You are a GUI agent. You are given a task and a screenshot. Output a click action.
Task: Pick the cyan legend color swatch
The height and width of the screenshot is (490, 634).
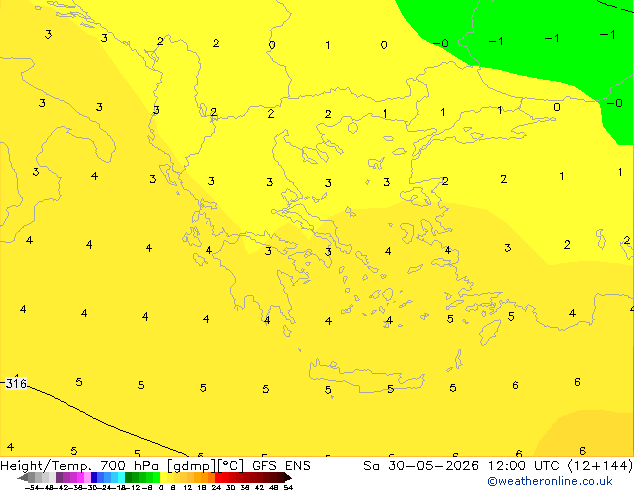coord(121,477)
